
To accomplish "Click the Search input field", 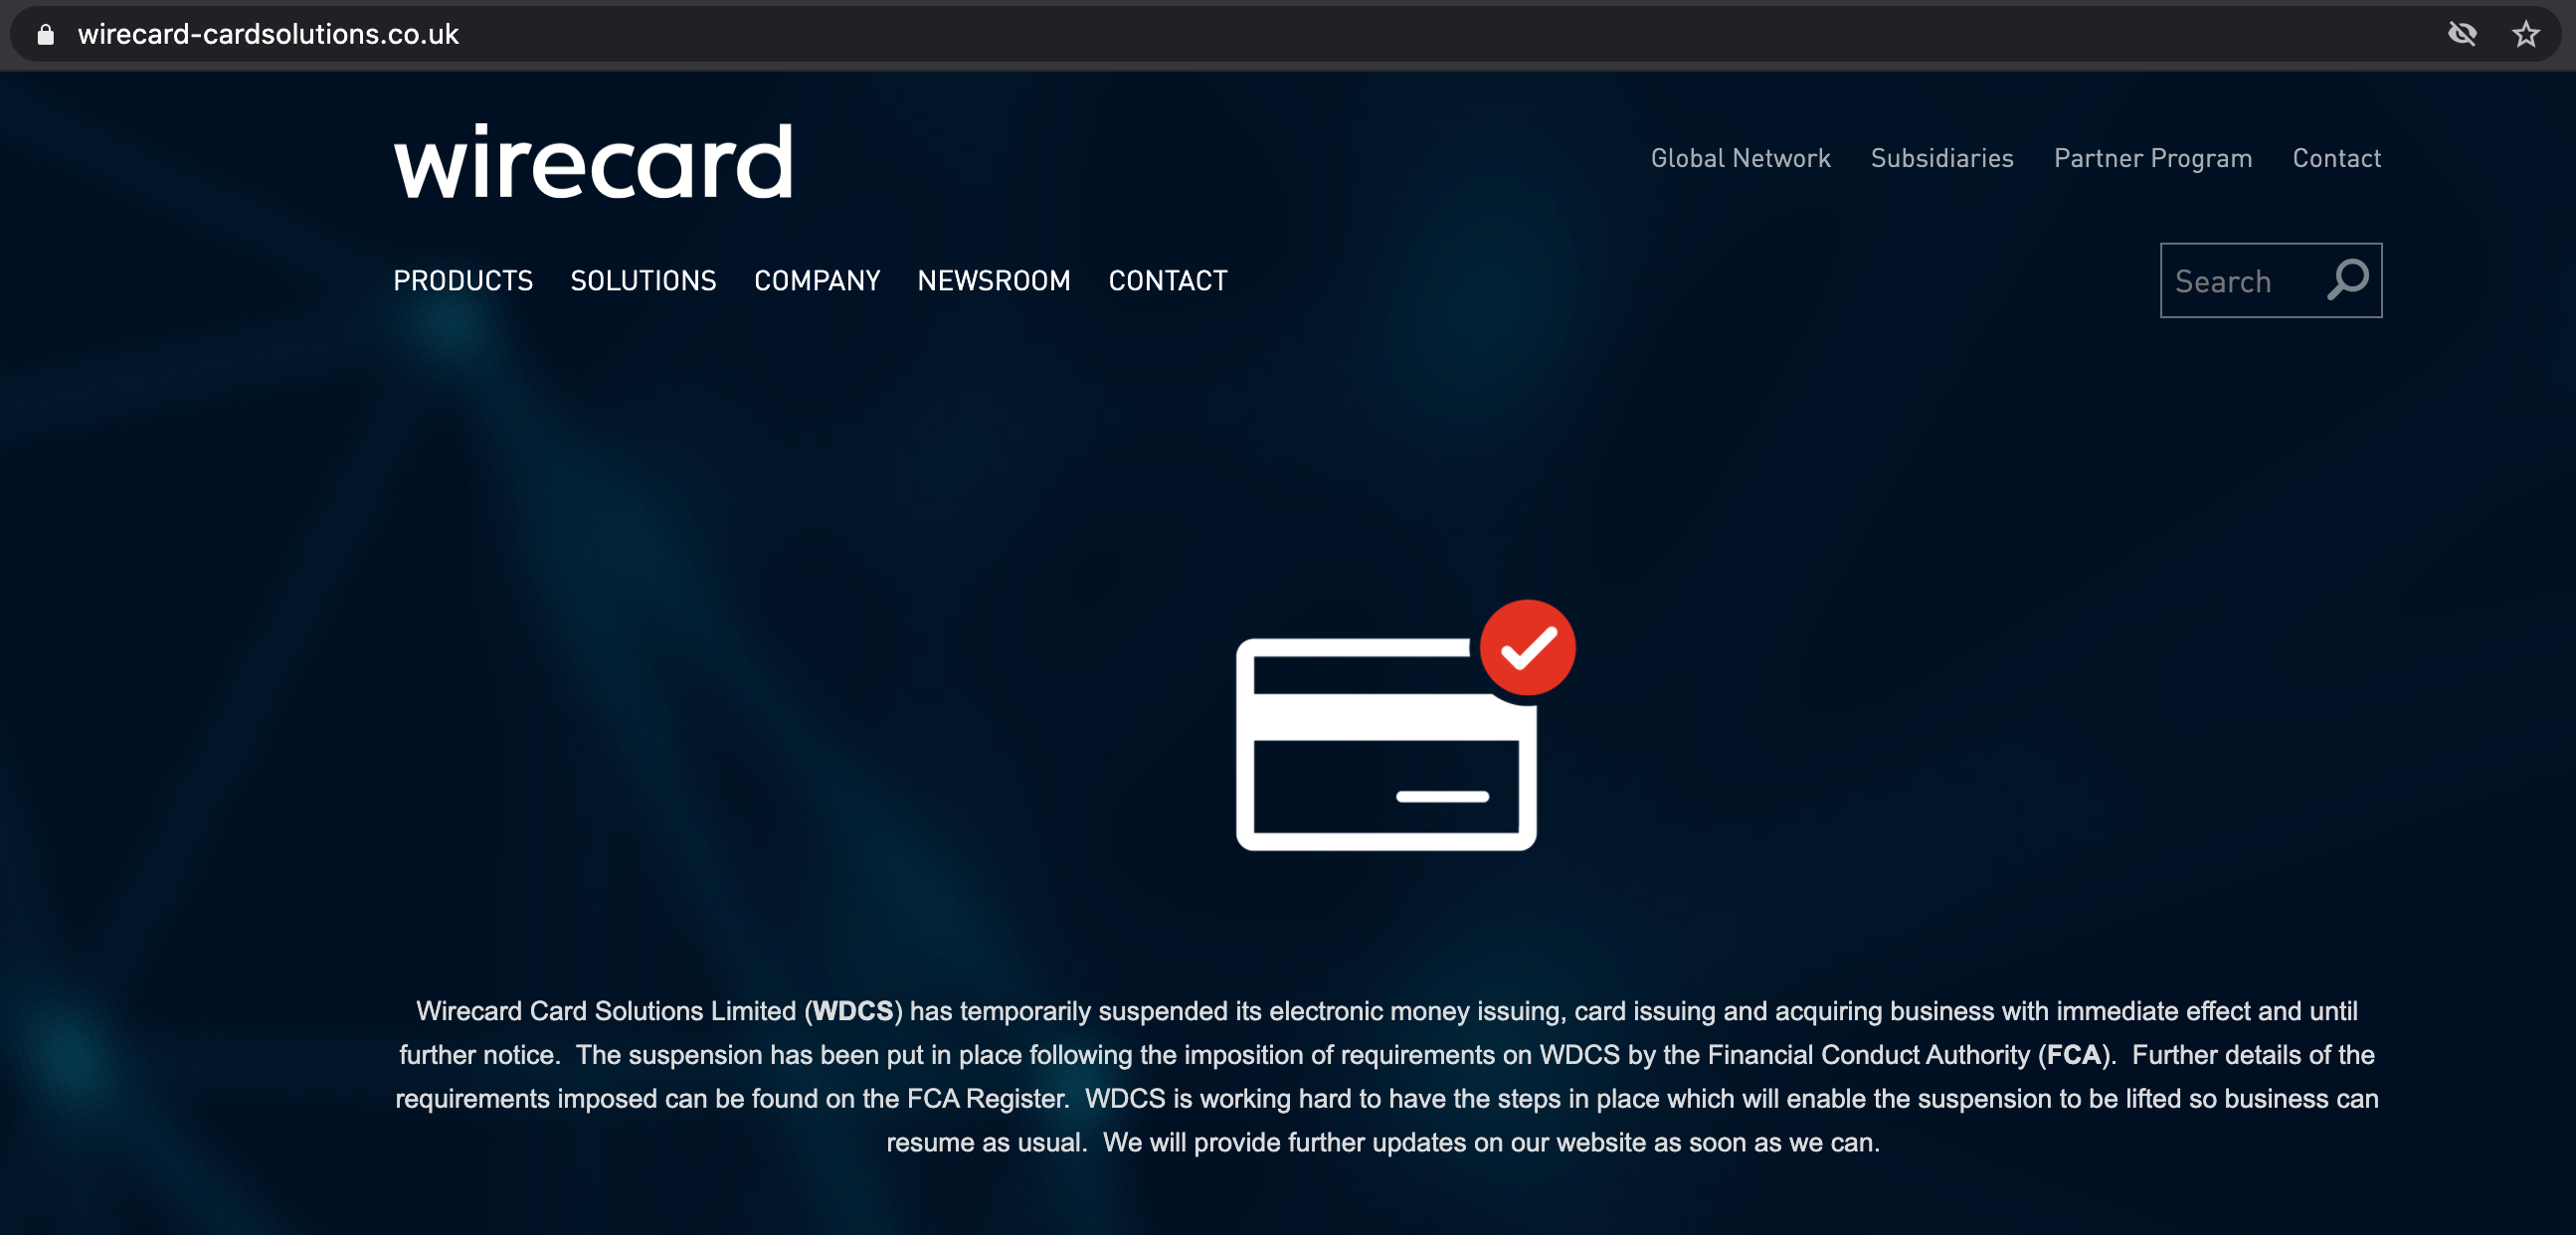I will click(x=2243, y=279).
